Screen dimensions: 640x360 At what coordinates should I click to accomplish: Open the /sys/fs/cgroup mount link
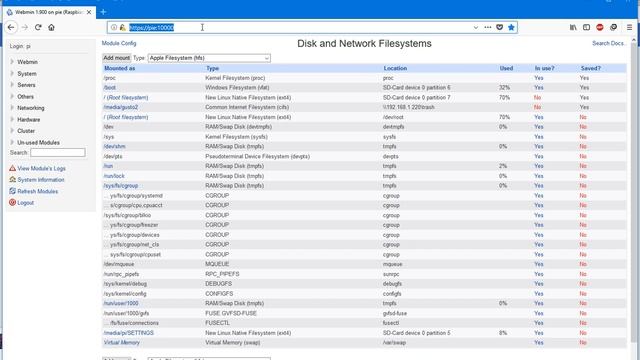[x=121, y=185]
